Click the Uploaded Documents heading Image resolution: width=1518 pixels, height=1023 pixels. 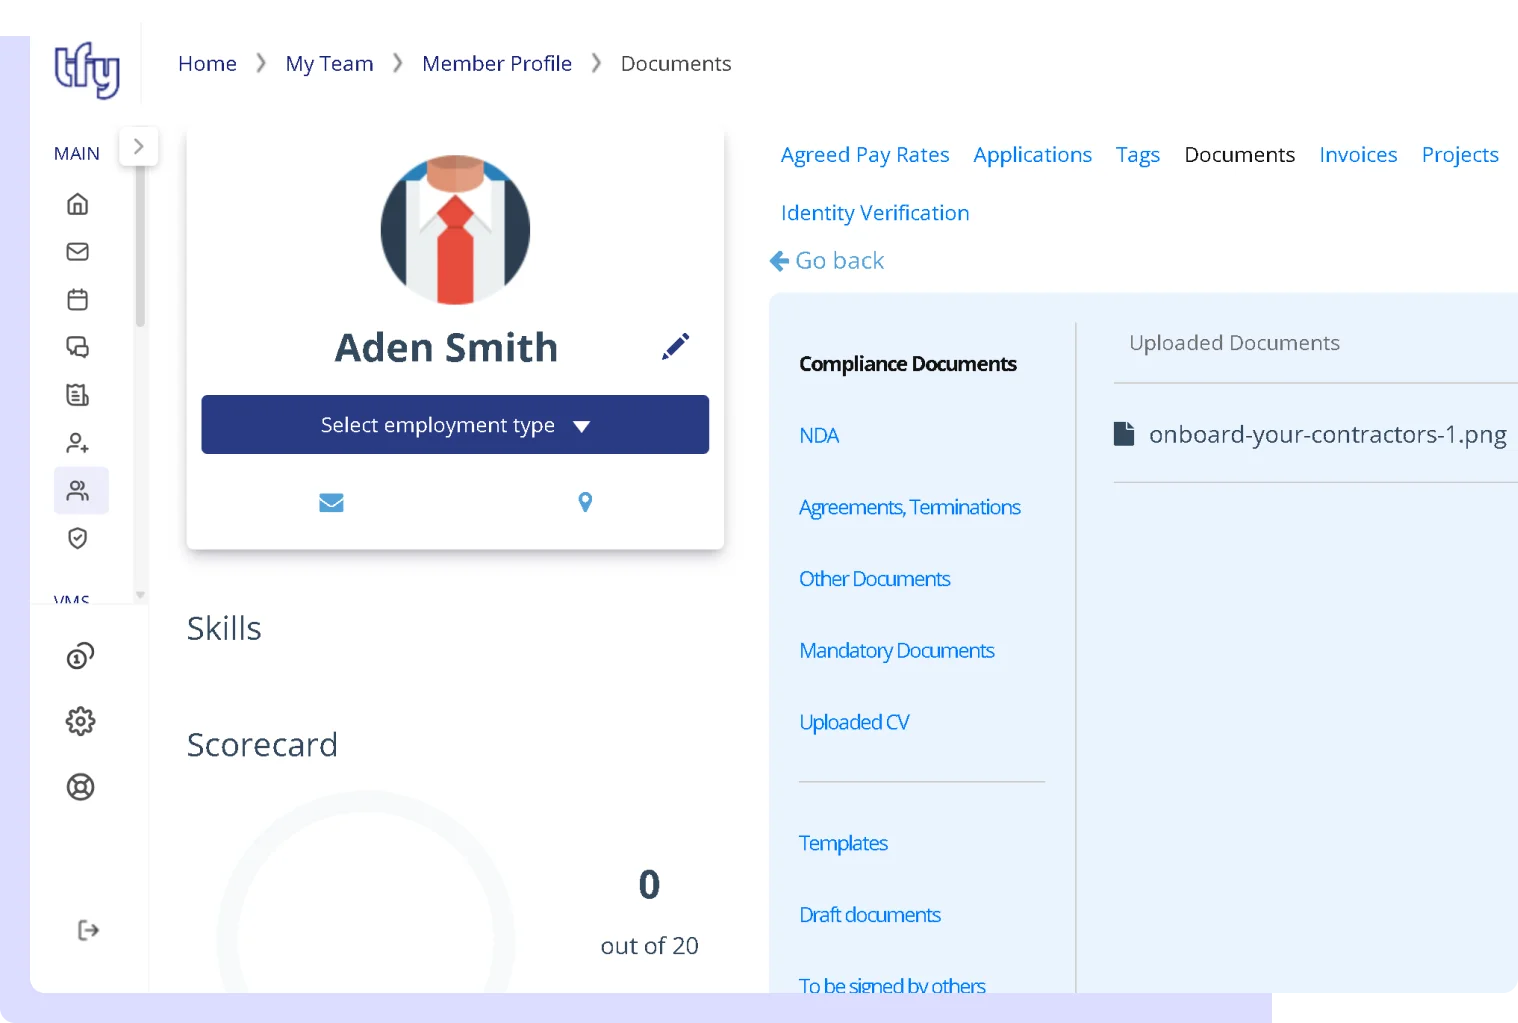click(1234, 343)
